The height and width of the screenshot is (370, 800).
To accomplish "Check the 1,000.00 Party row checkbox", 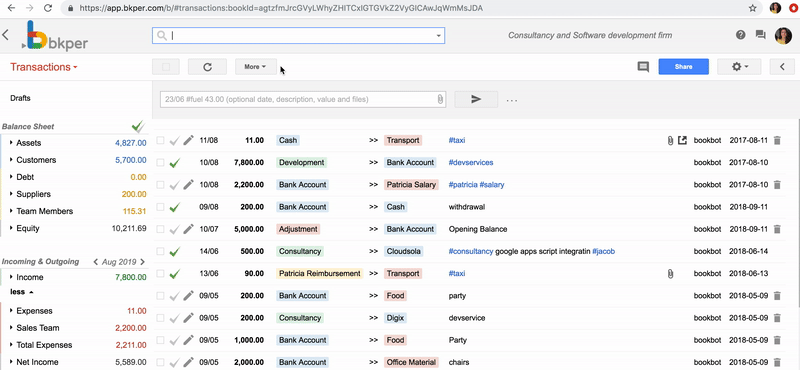I will point(160,340).
